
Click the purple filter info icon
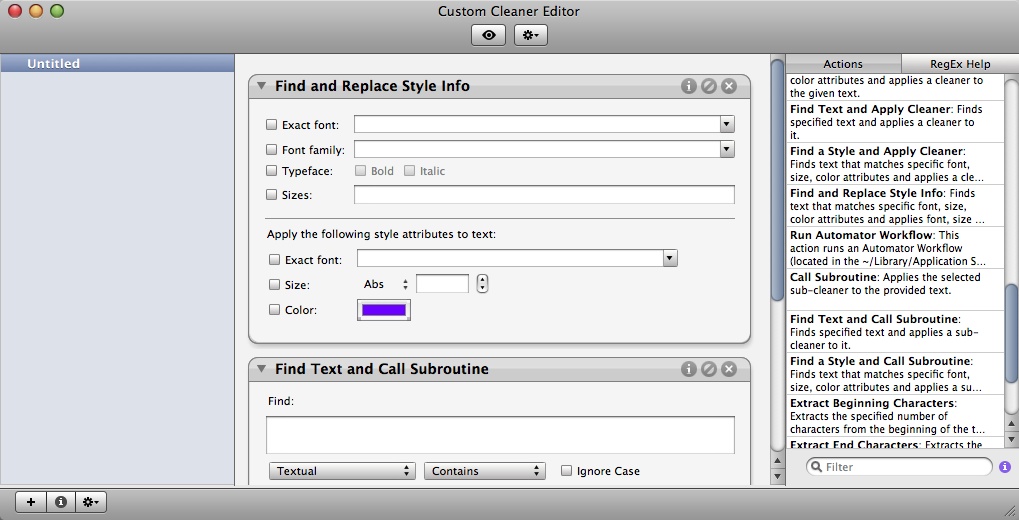1004,467
